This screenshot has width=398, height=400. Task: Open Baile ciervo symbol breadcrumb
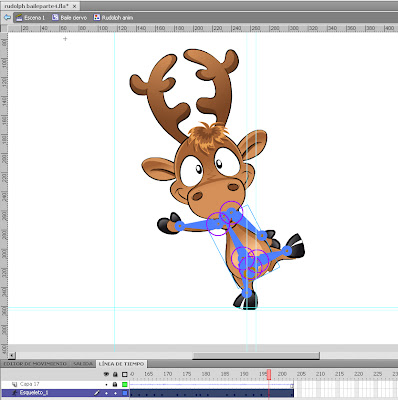(x=69, y=18)
